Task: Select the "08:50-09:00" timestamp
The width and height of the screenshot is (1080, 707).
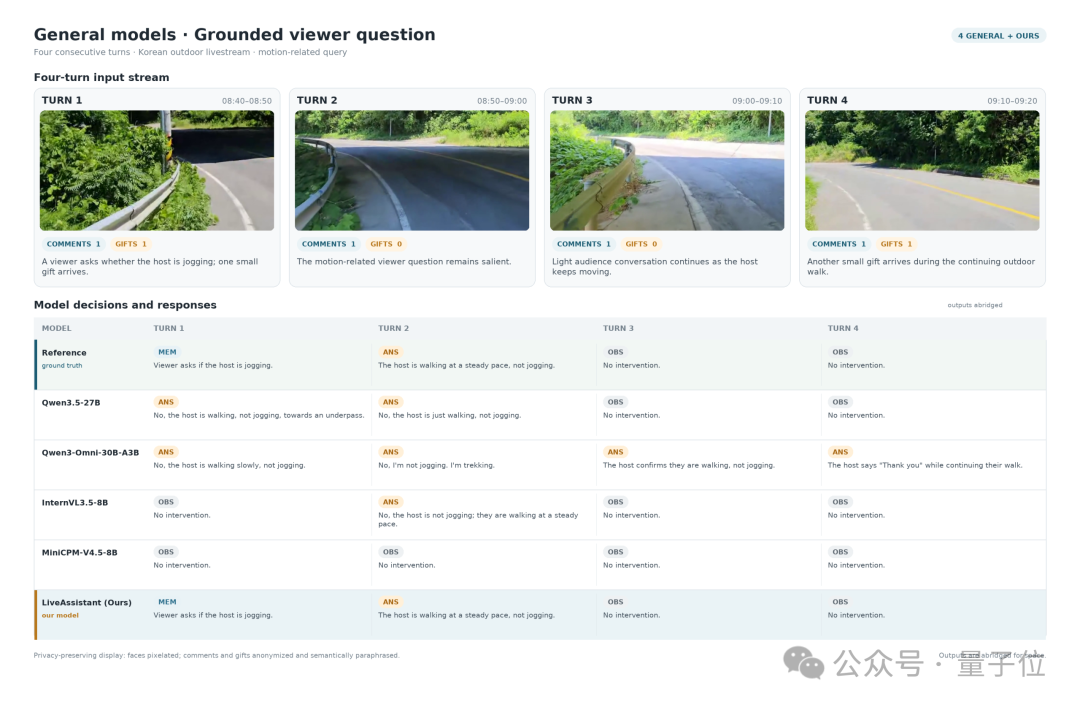Action: click(502, 101)
